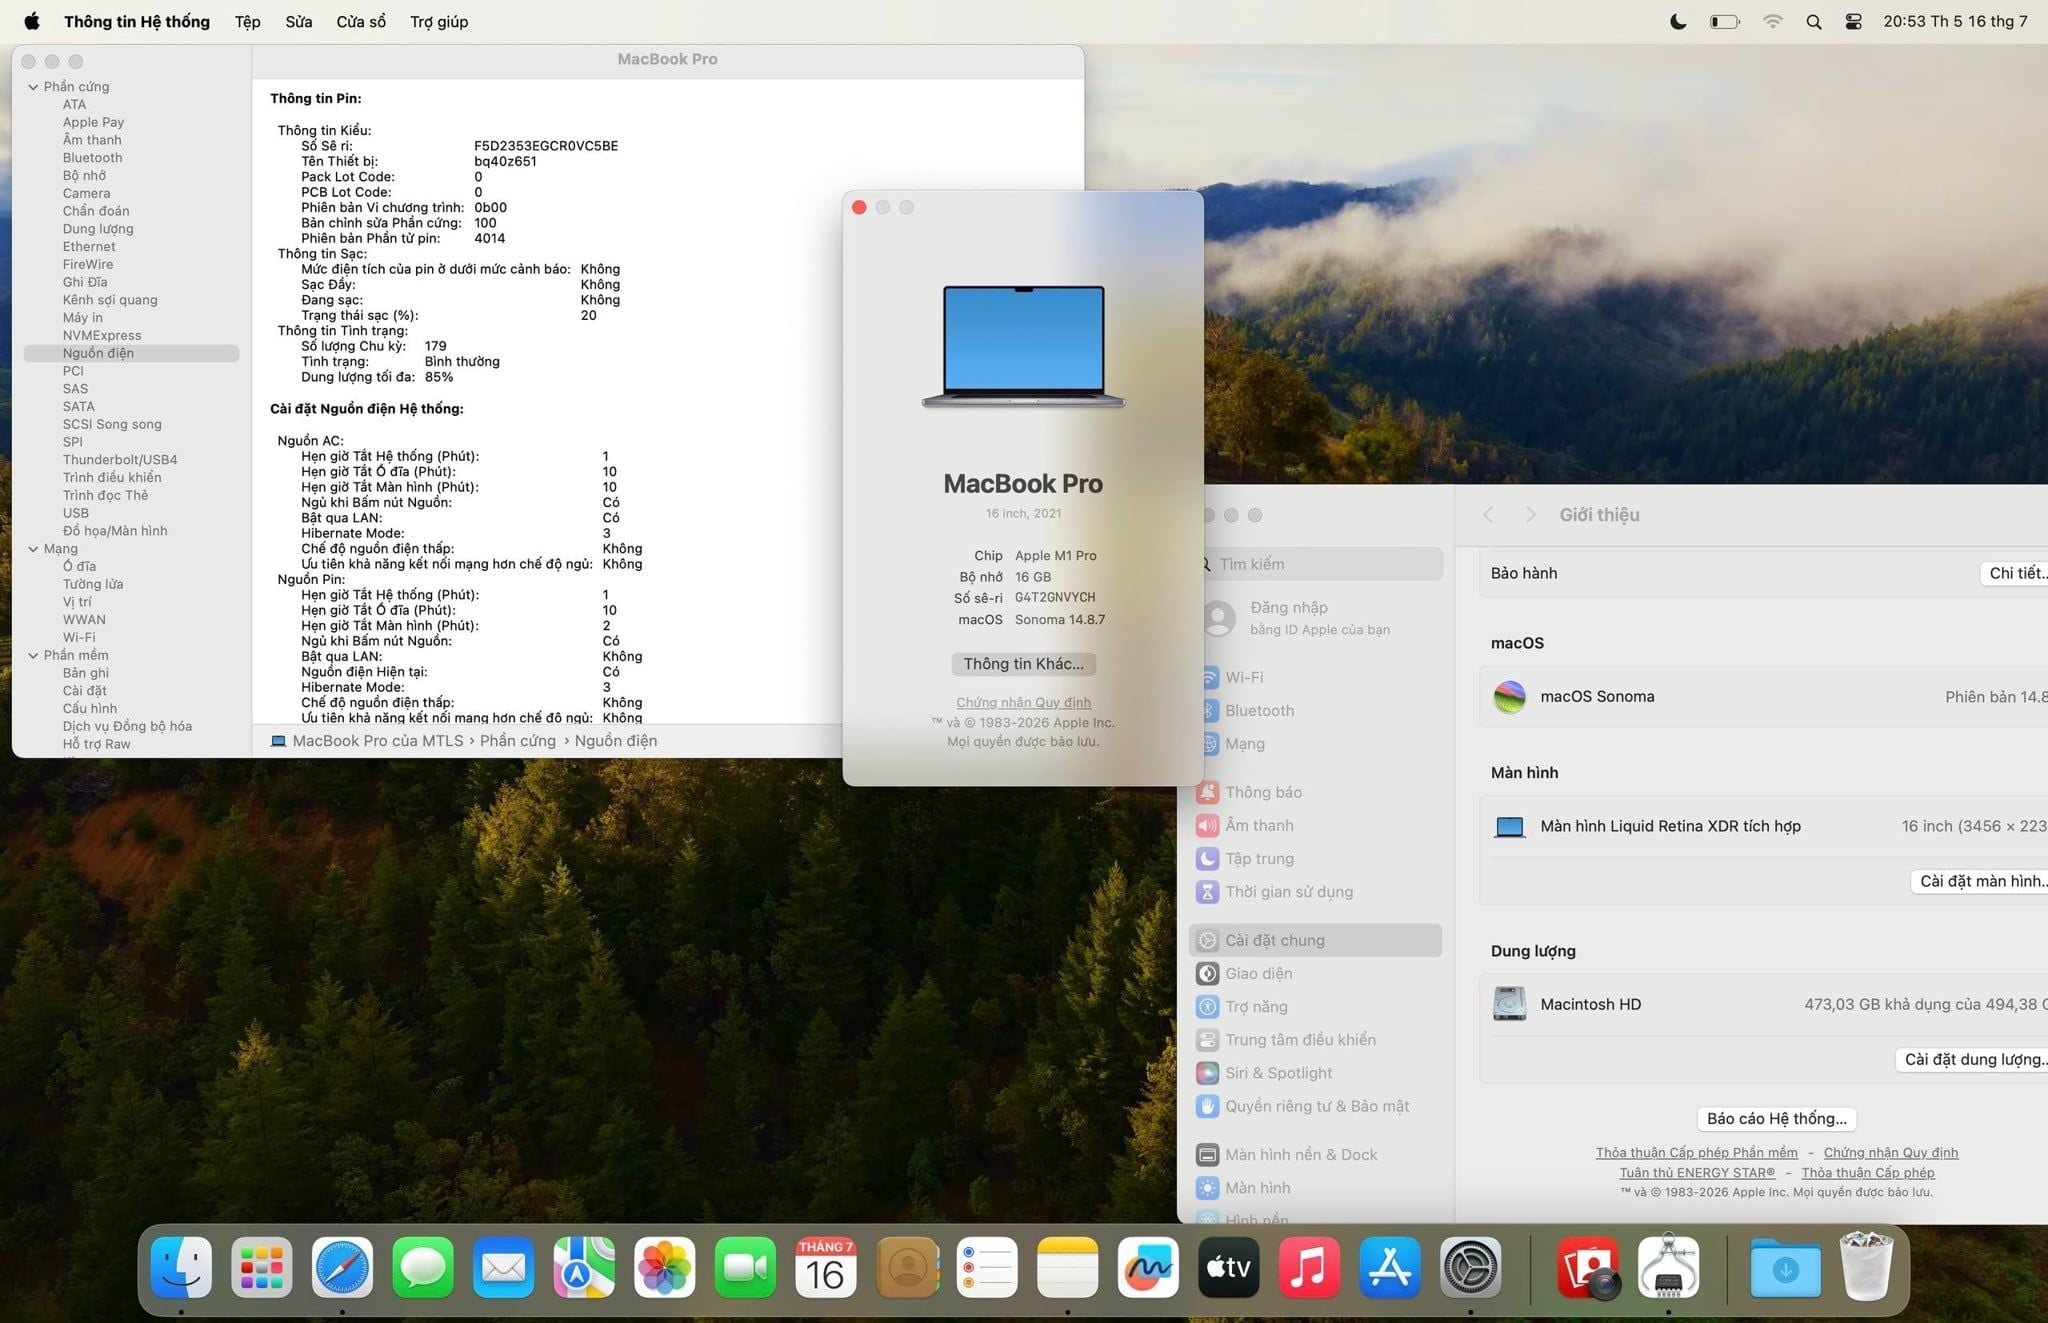This screenshot has height=1323, width=2048.
Task: Select Tường lửa under Mạng
Action: (x=93, y=584)
